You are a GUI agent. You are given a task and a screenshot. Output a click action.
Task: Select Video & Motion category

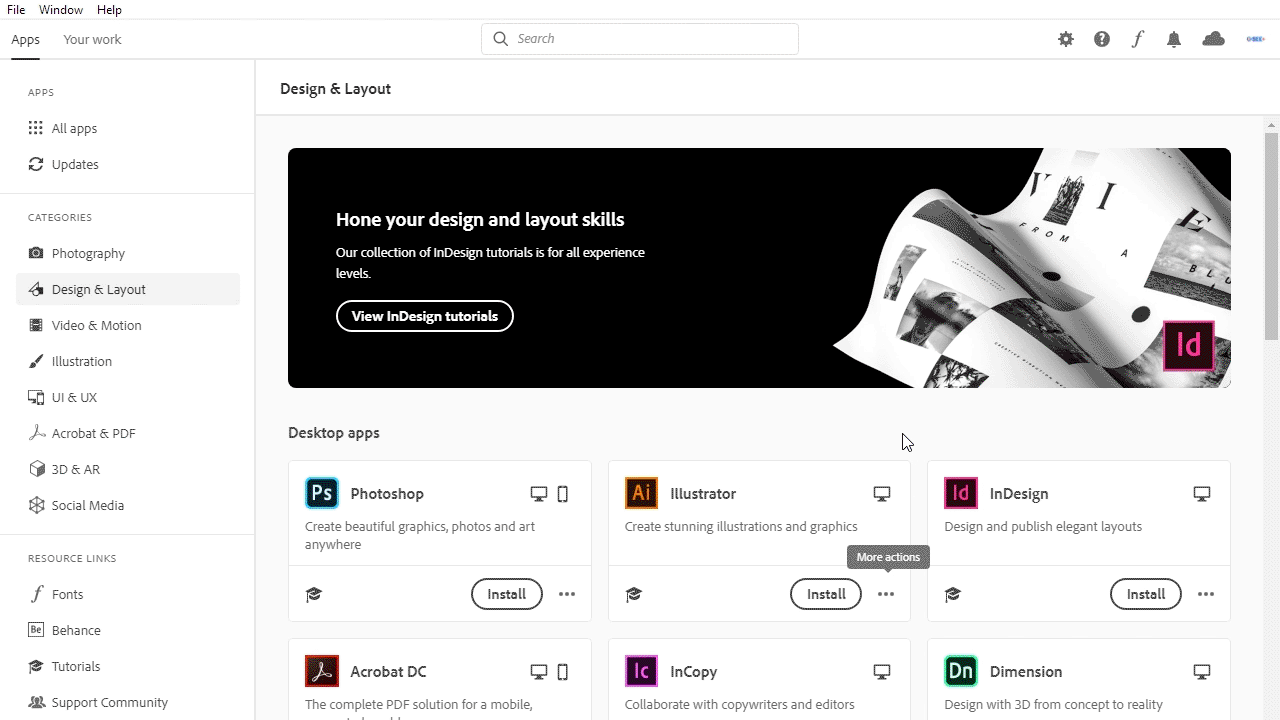coord(96,325)
